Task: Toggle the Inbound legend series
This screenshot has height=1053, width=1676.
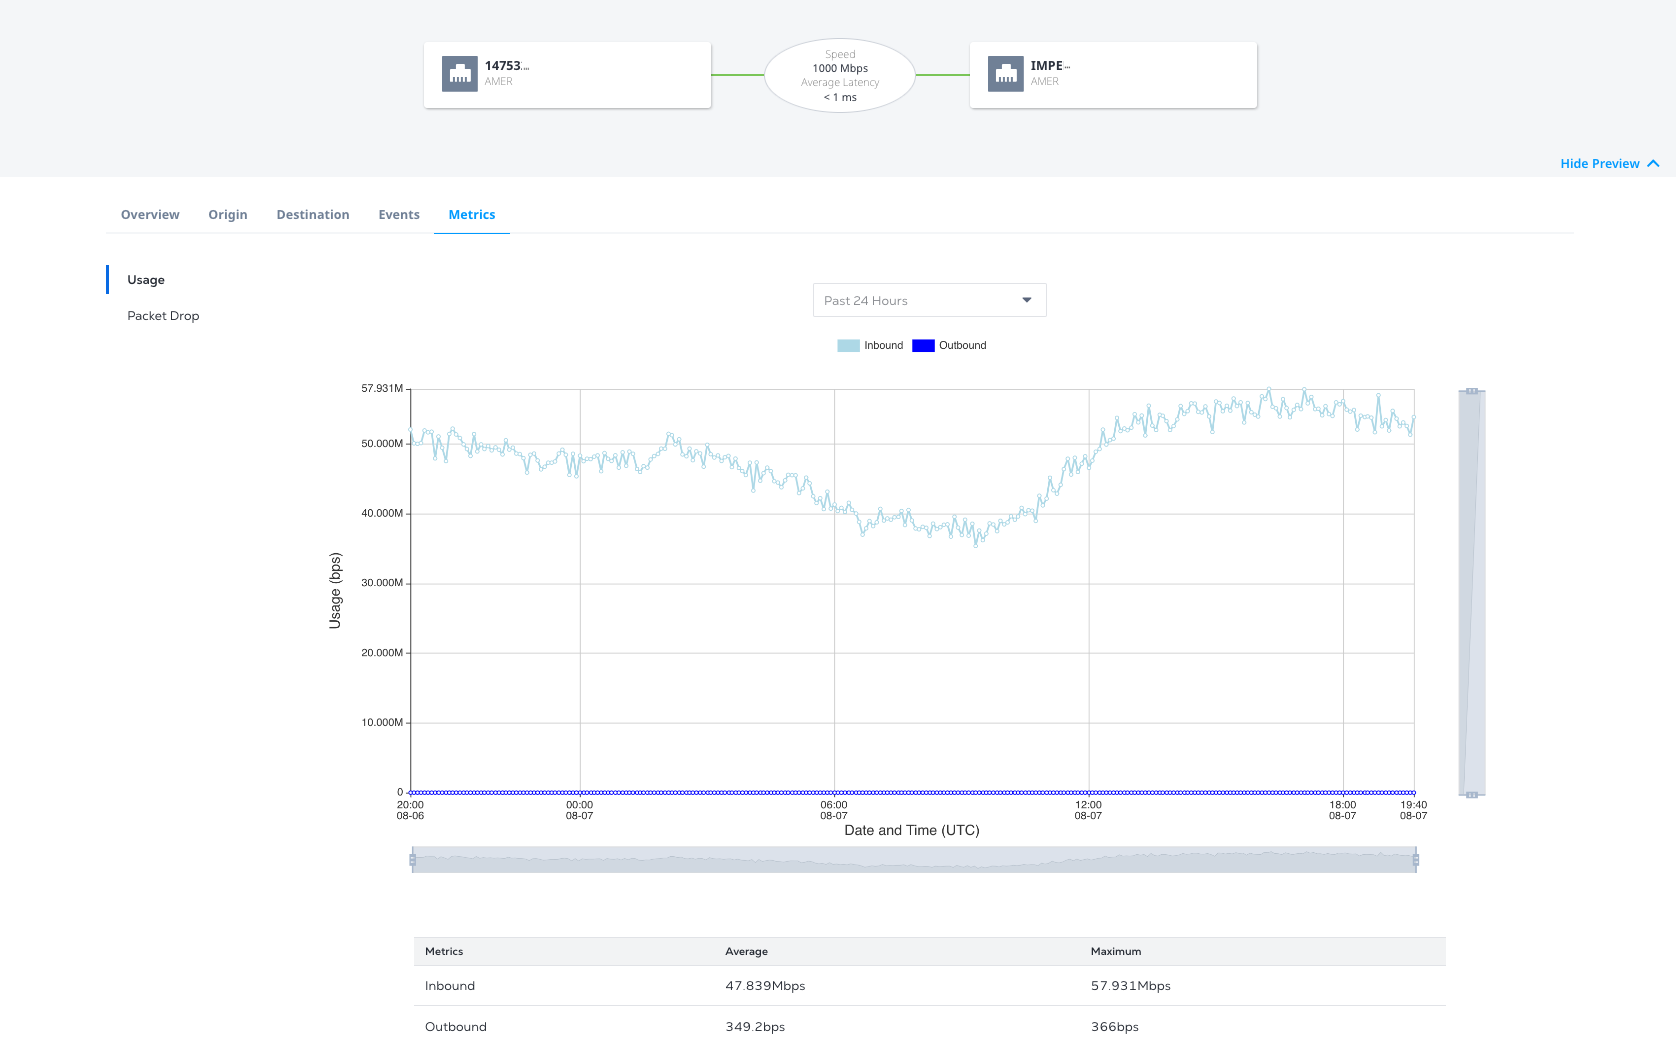Action: [x=870, y=346]
